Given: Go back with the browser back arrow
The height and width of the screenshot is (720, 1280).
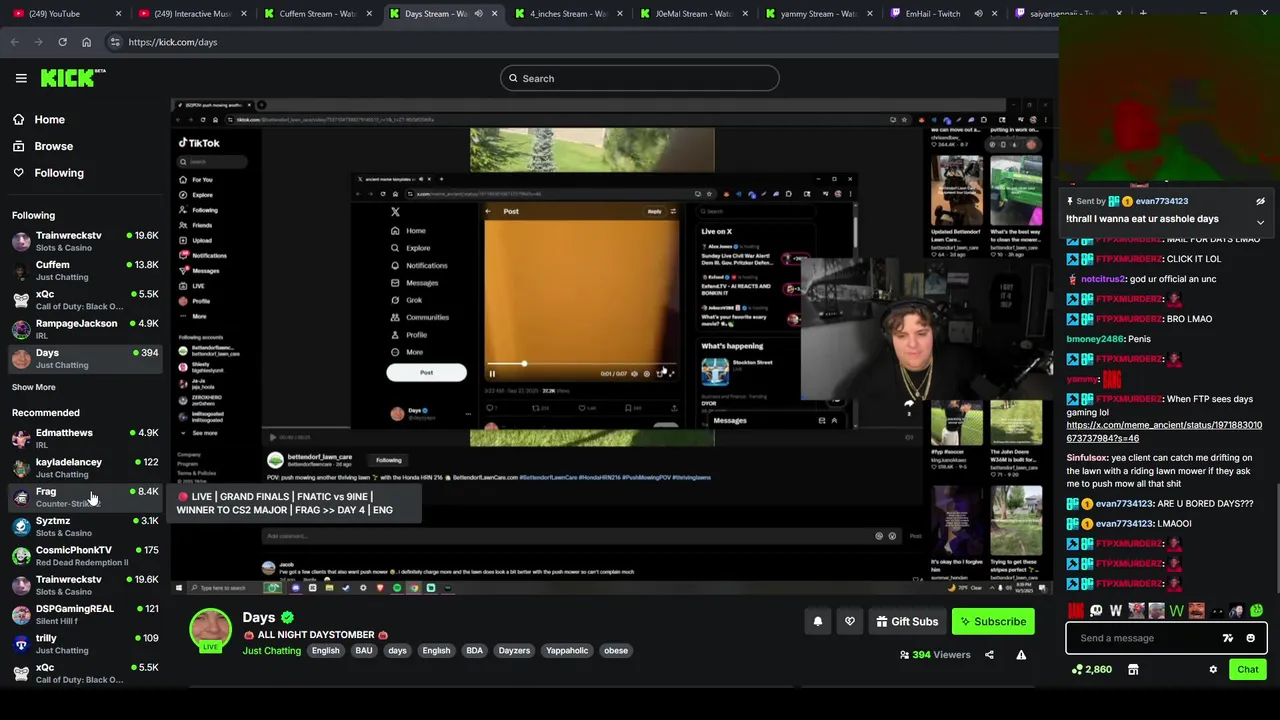Looking at the screenshot, I should coord(14,42).
